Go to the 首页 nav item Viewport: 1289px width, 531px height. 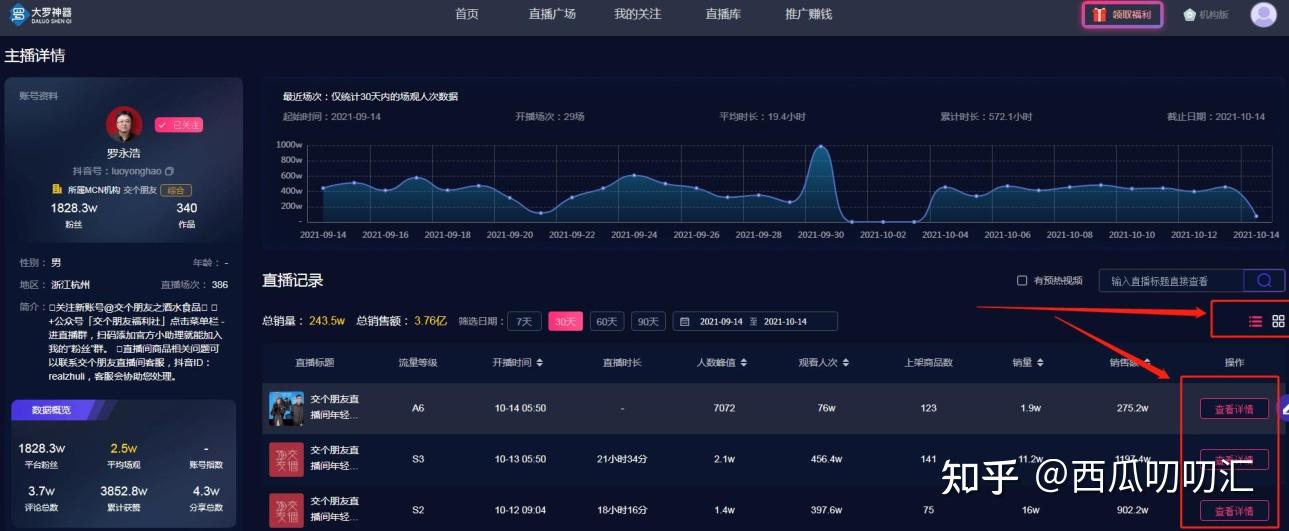(467, 14)
